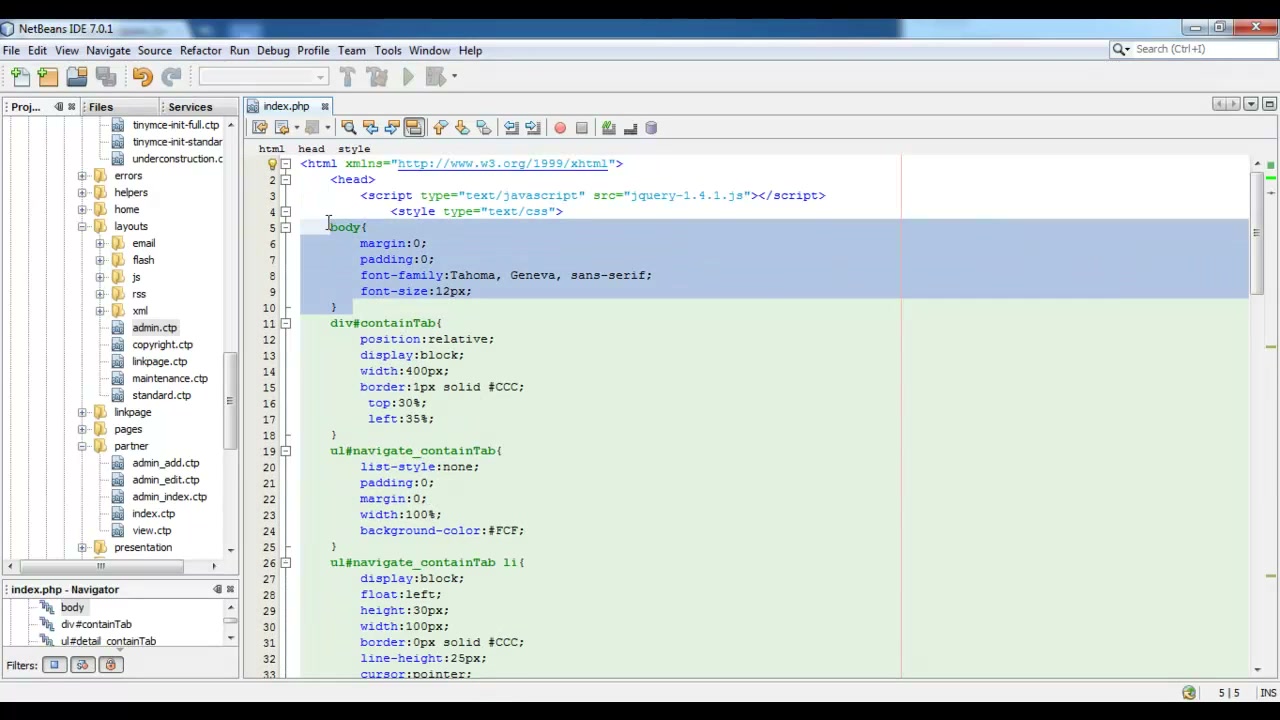Viewport: 1280px width, 720px height.
Task: Select admin.ctp in project tree
Action: point(154,328)
